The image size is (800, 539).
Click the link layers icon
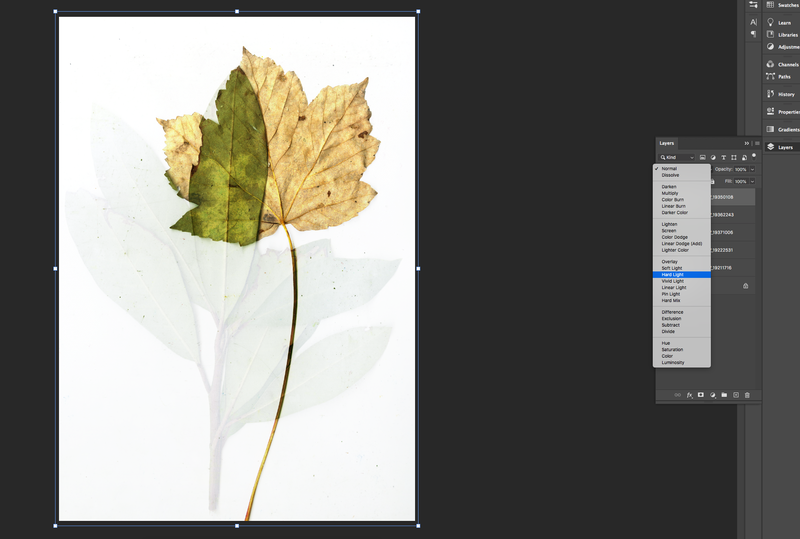[678, 395]
